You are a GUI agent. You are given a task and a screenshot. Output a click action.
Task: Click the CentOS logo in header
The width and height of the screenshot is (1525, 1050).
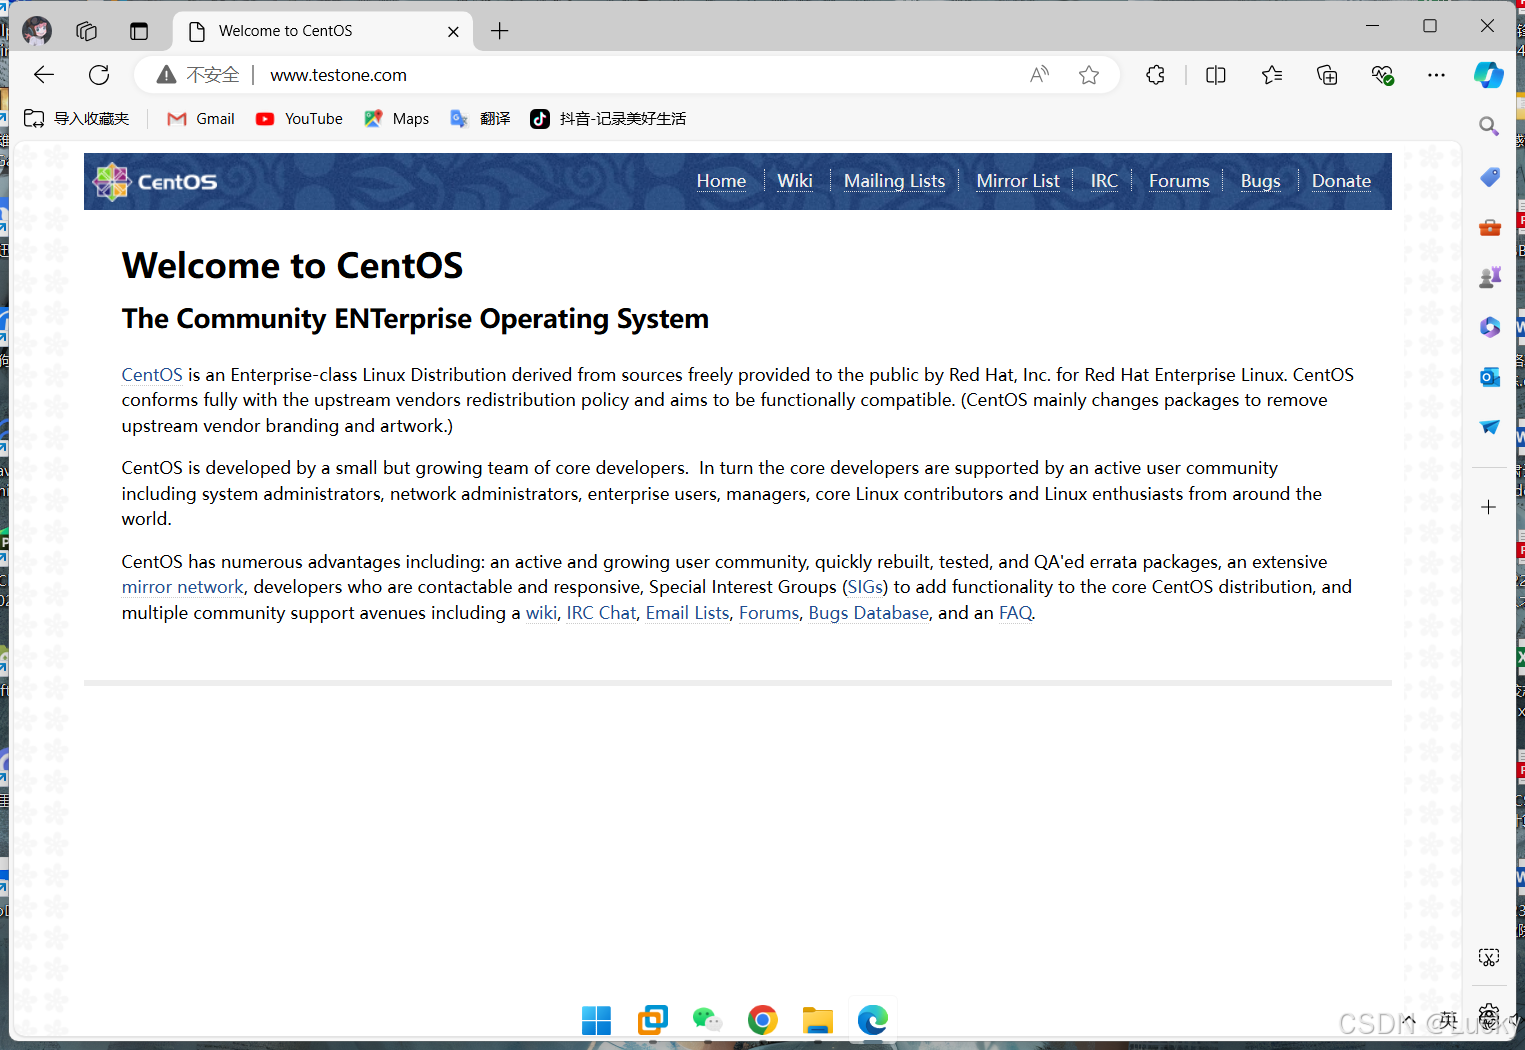click(155, 182)
